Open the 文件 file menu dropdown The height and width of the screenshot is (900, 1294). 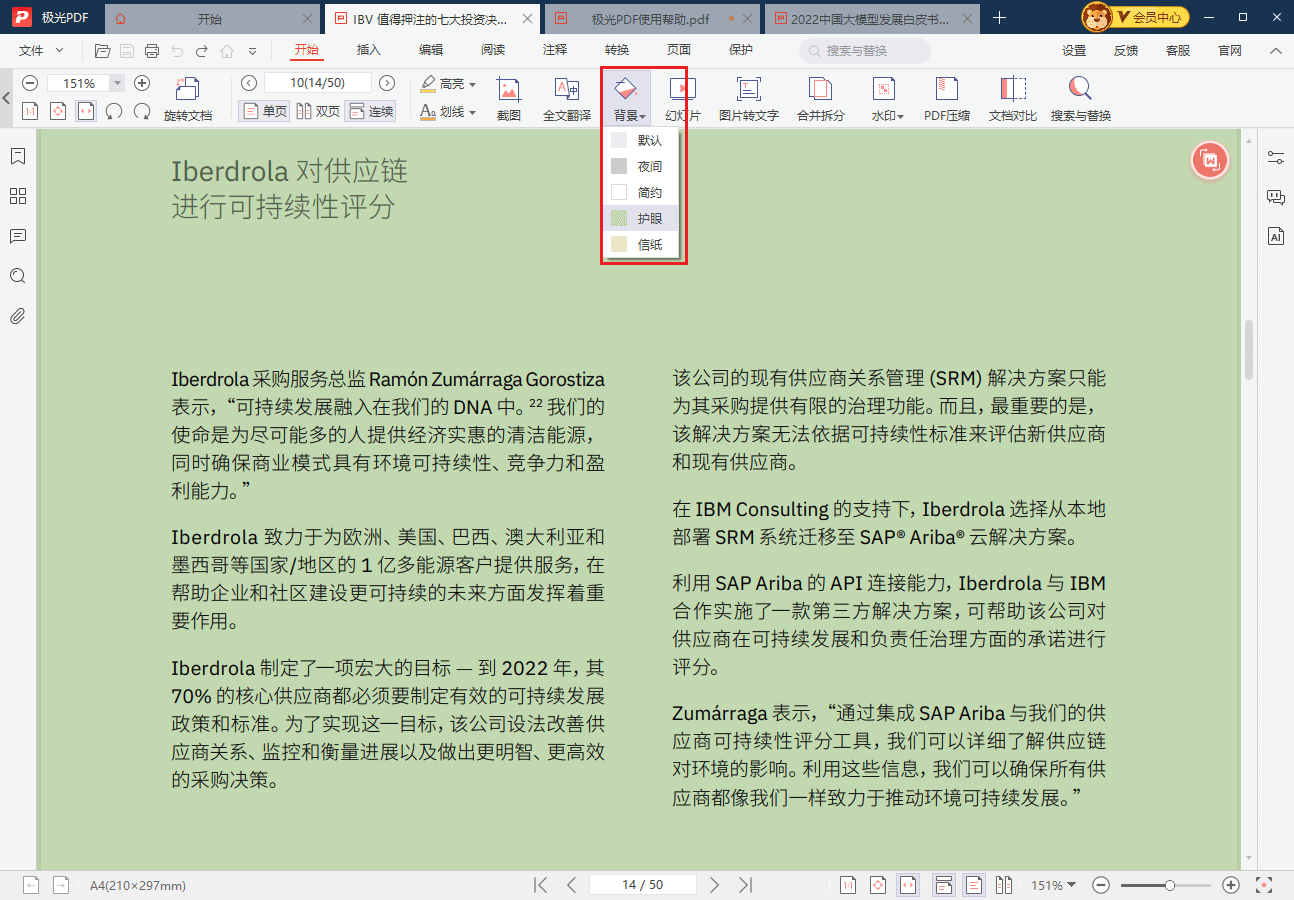pyautogui.click(x=41, y=50)
